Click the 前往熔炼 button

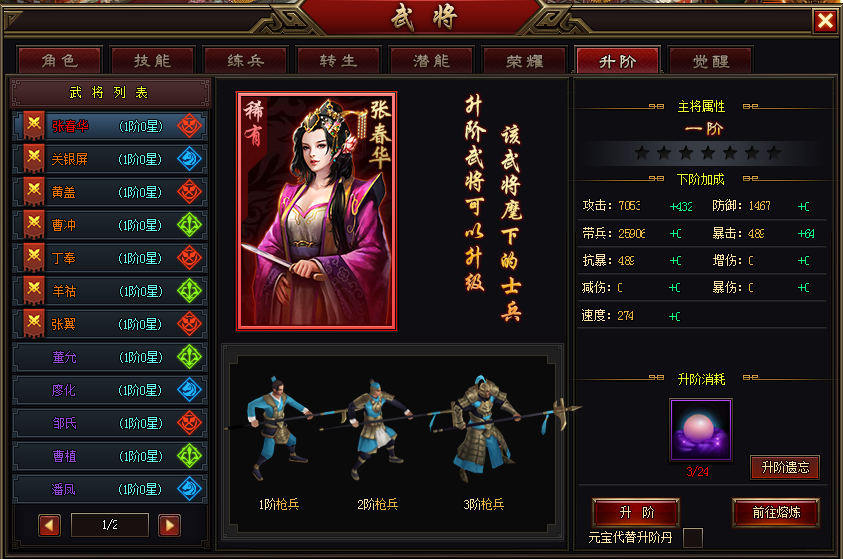tap(776, 512)
